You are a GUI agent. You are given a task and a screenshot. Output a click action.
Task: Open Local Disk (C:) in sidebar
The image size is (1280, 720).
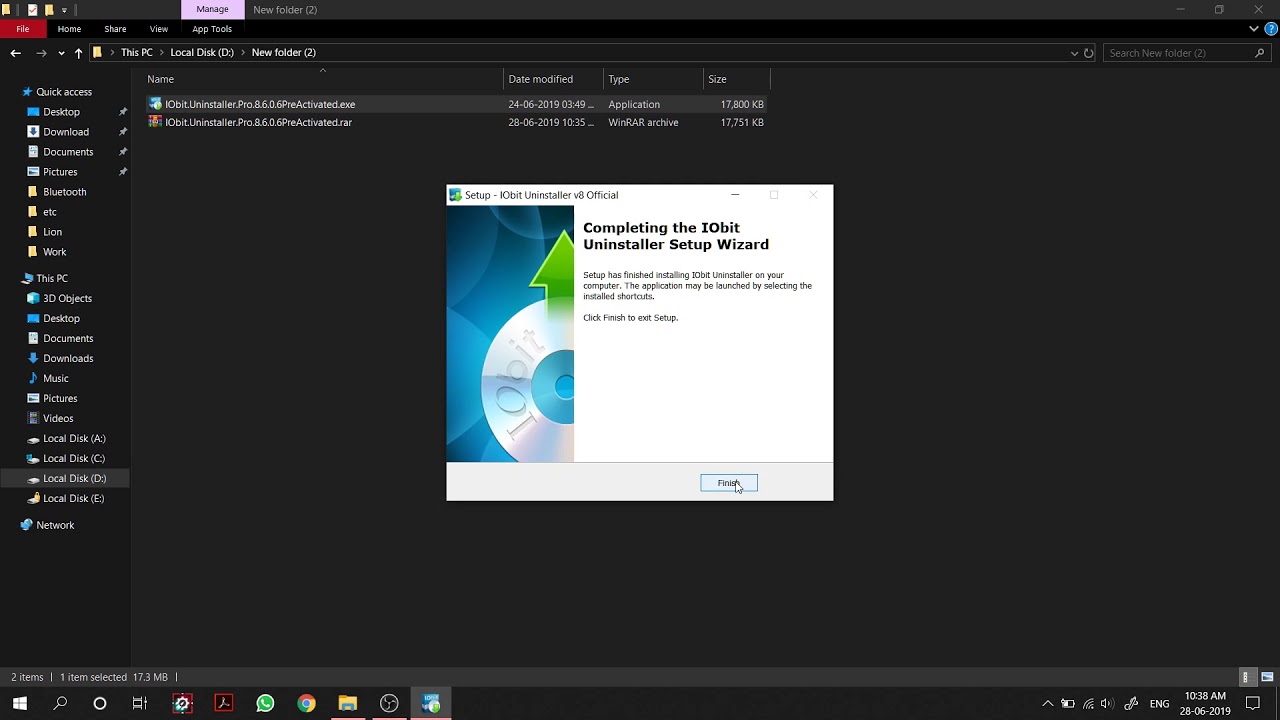click(x=74, y=458)
